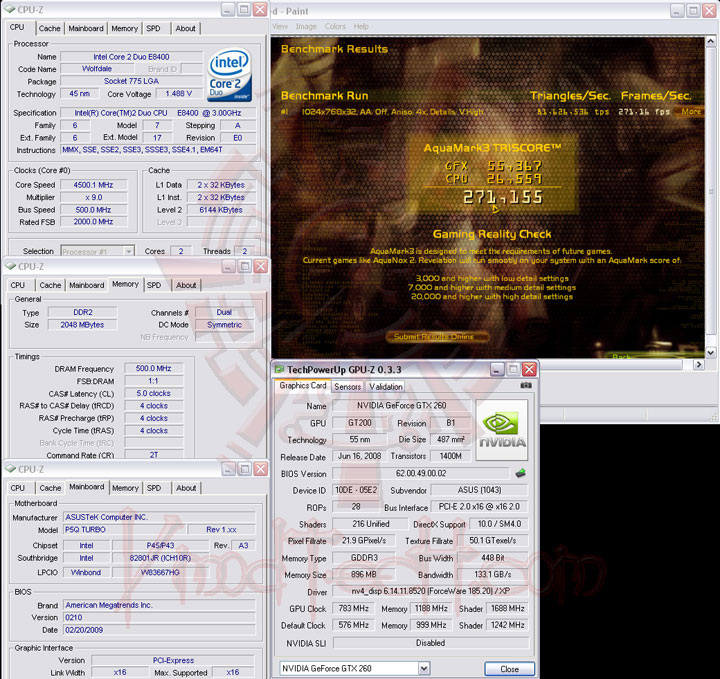Open the SPD tab in the Memory CPU-Z window
Viewport: 720px width, 679px height.
tap(154, 285)
